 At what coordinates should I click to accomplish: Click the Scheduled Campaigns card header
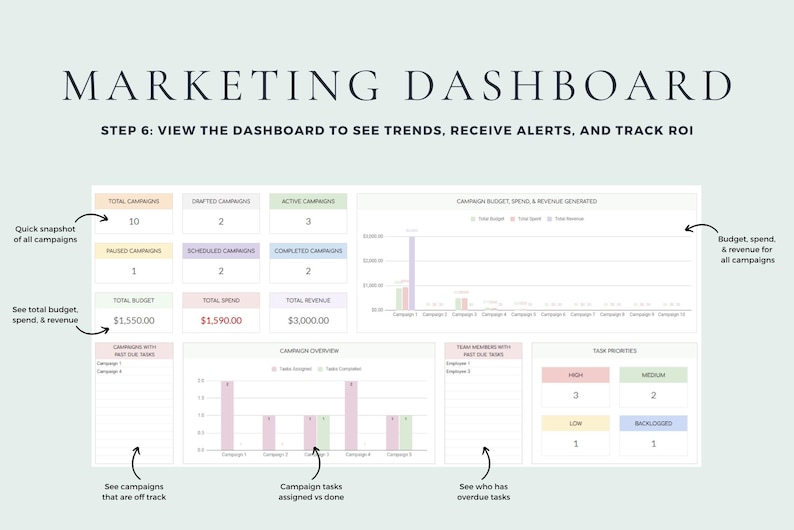coord(221,251)
